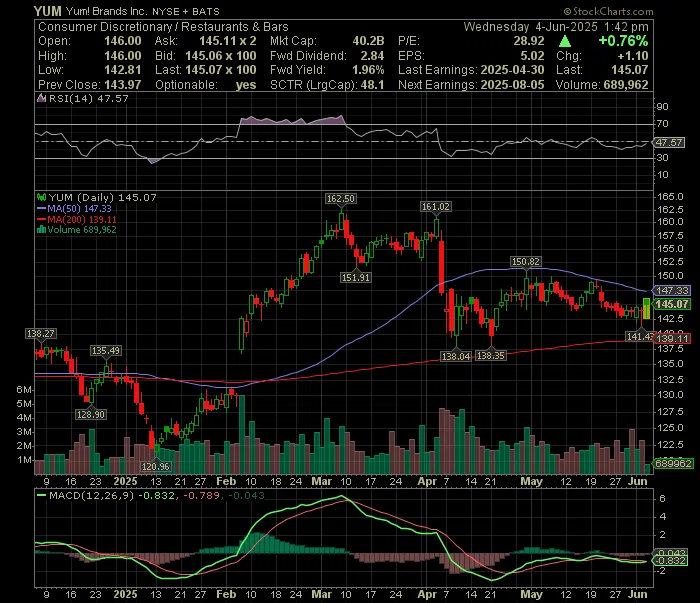Click the Optionable value yes
This screenshot has width=700, height=603.
pos(246,85)
